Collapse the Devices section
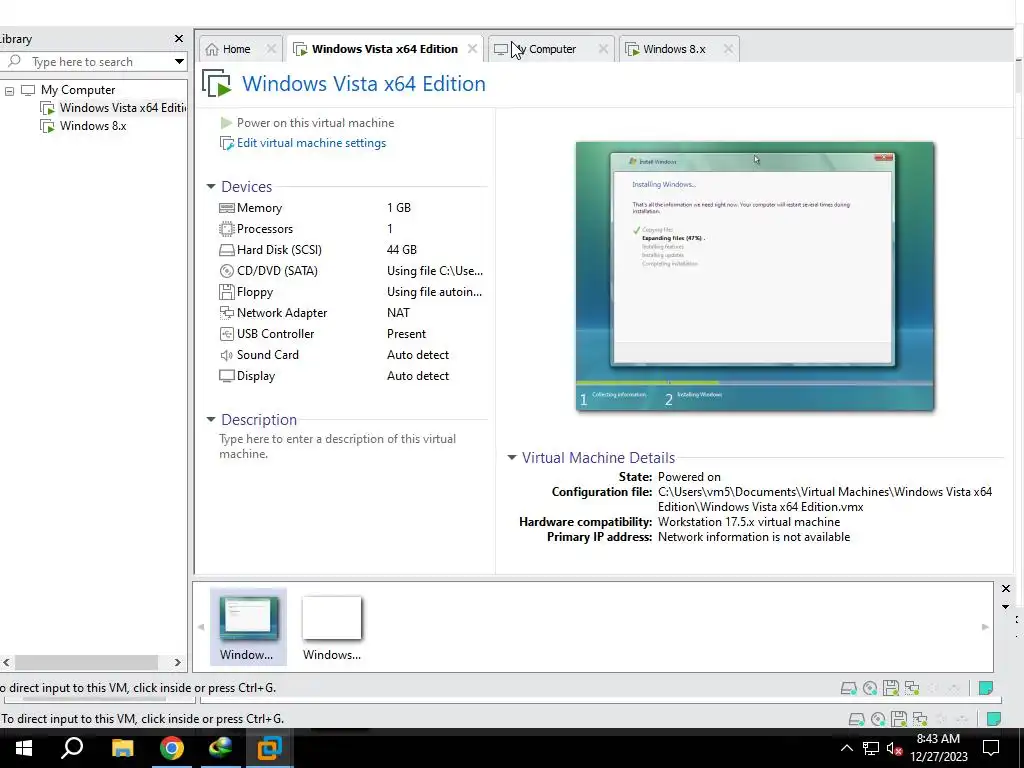Screen dimensions: 1024x768 tap(211, 187)
